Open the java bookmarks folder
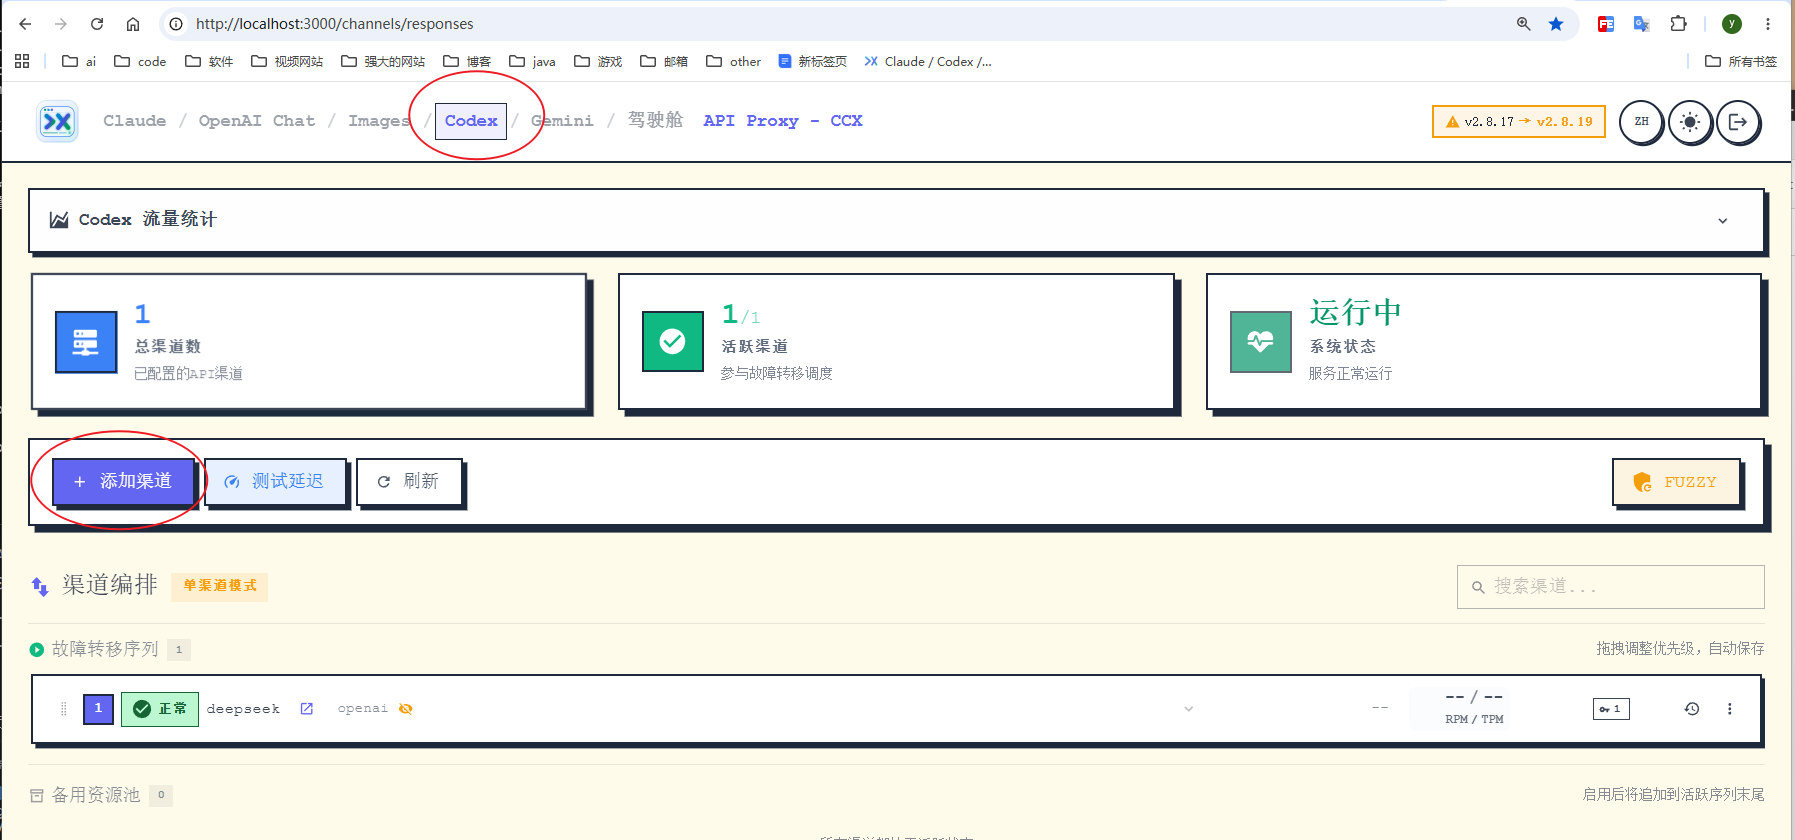This screenshot has width=1795, height=840. [x=533, y=61]
